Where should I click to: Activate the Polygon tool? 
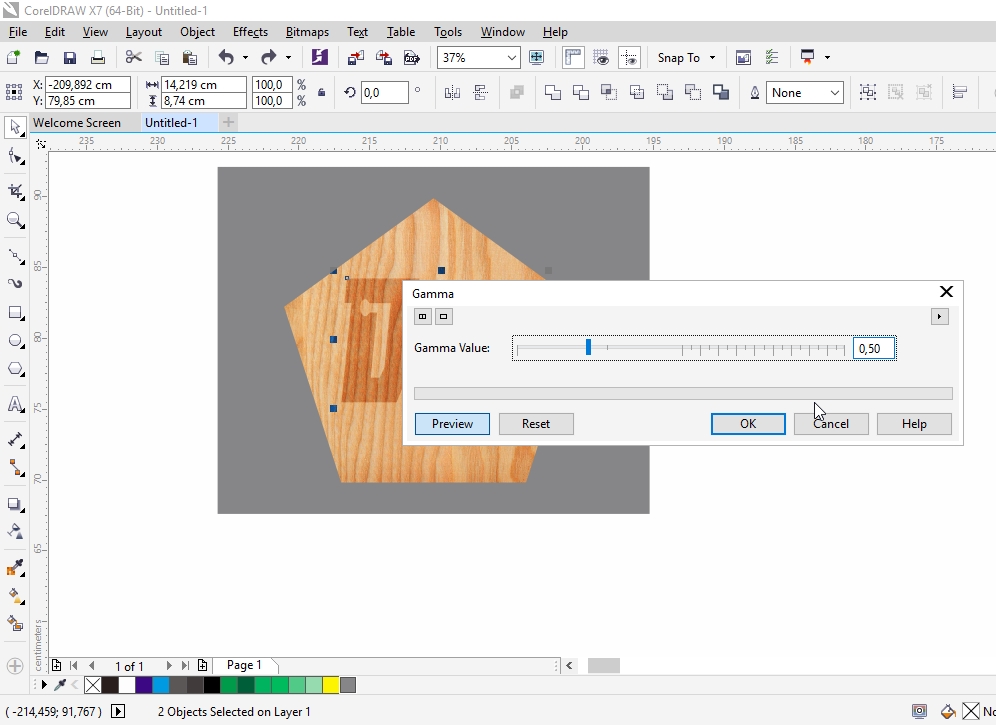point(14,369)
